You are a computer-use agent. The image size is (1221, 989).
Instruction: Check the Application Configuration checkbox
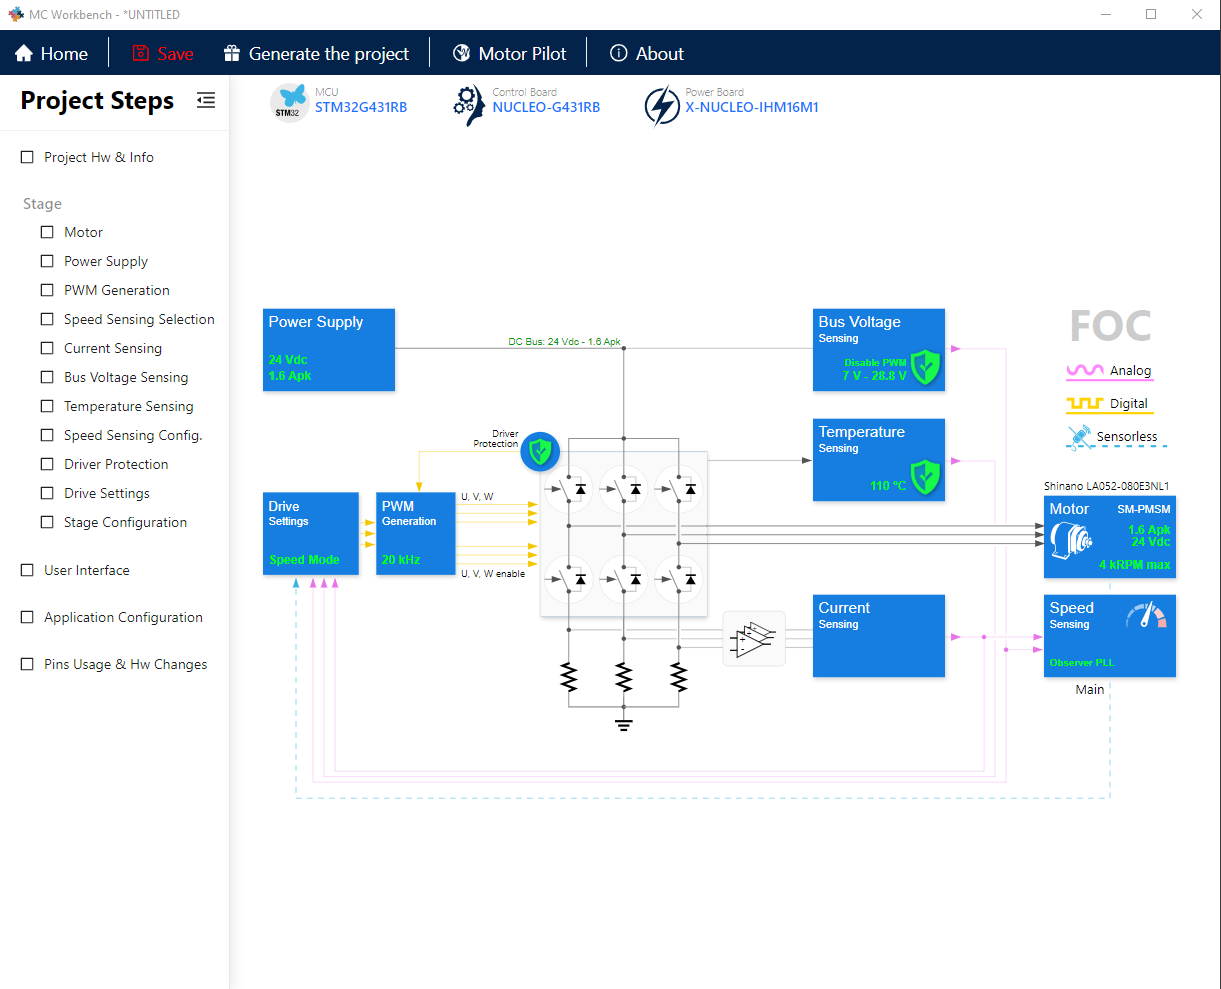coord(28,617)
